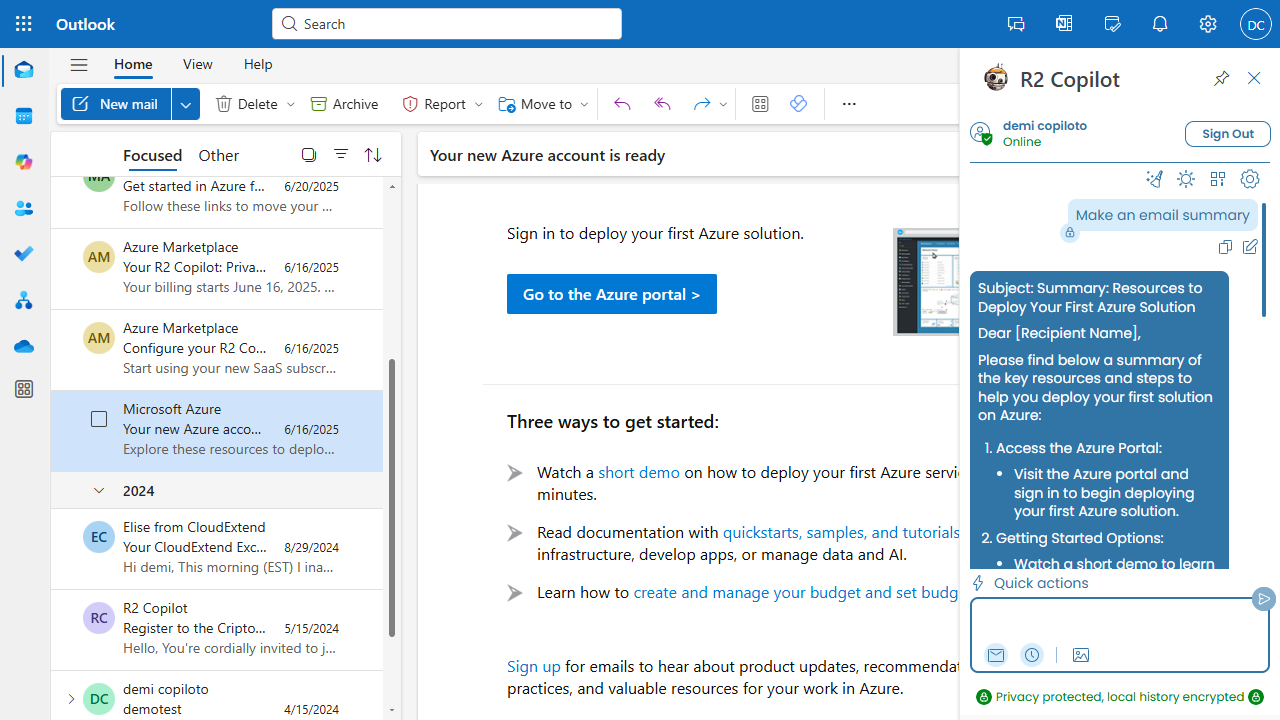Expand the Forward options dropdown
The image size is (1280, 720).
(x=723, y=104)
